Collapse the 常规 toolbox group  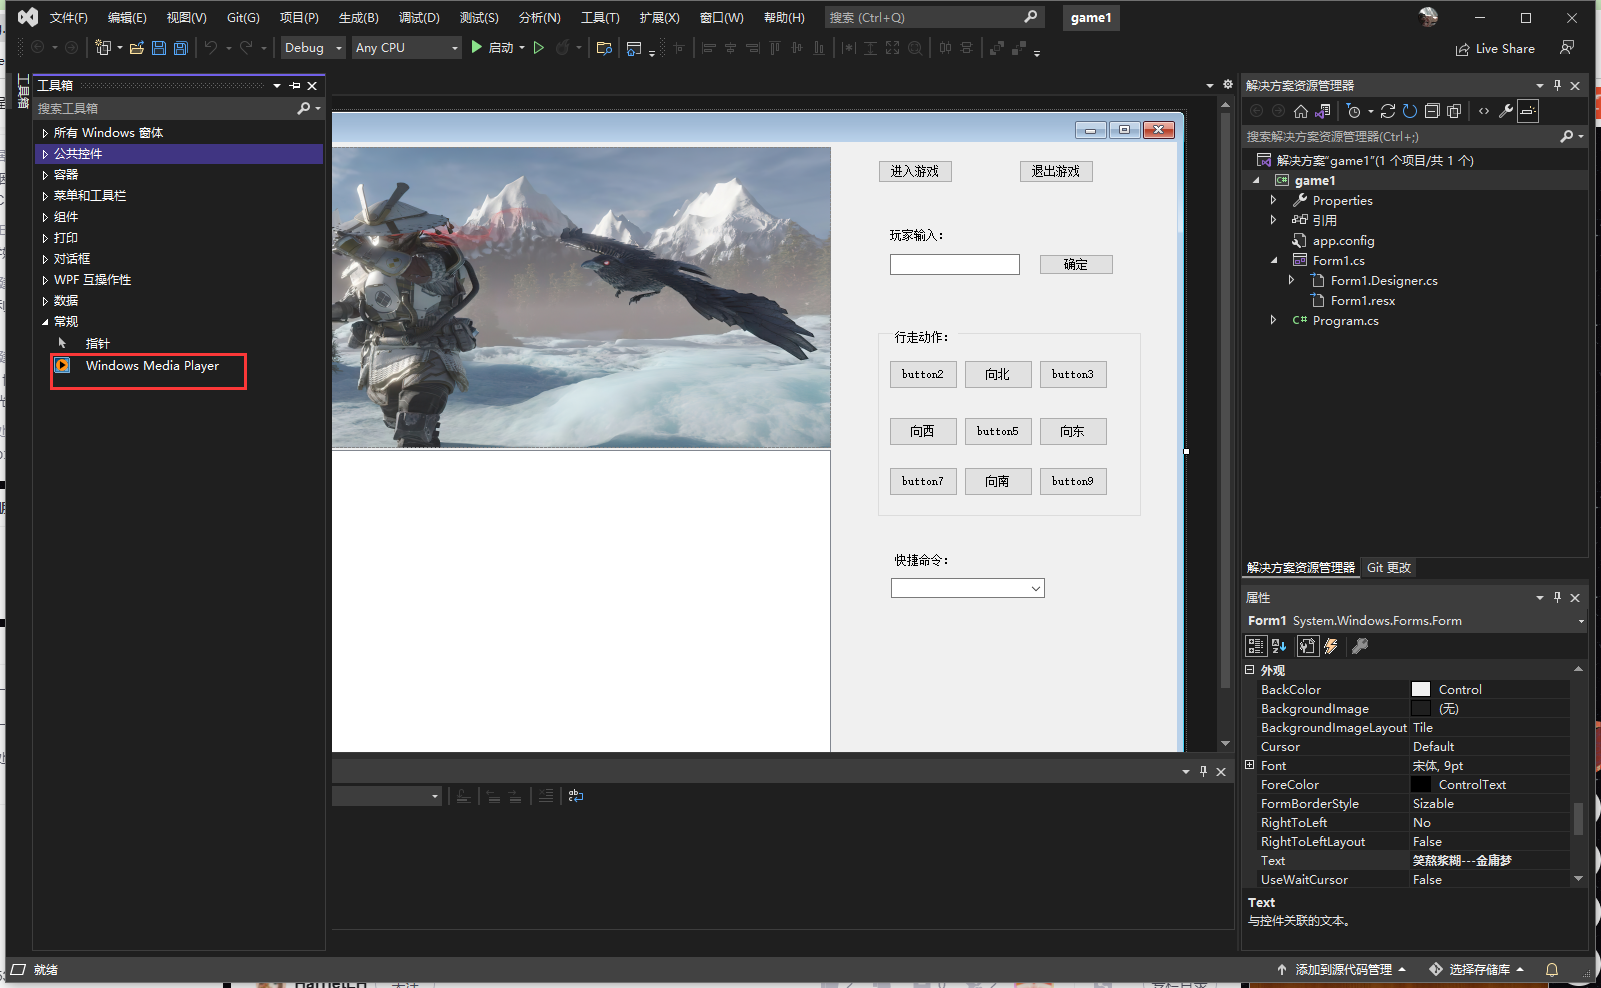tap(45, 322)
